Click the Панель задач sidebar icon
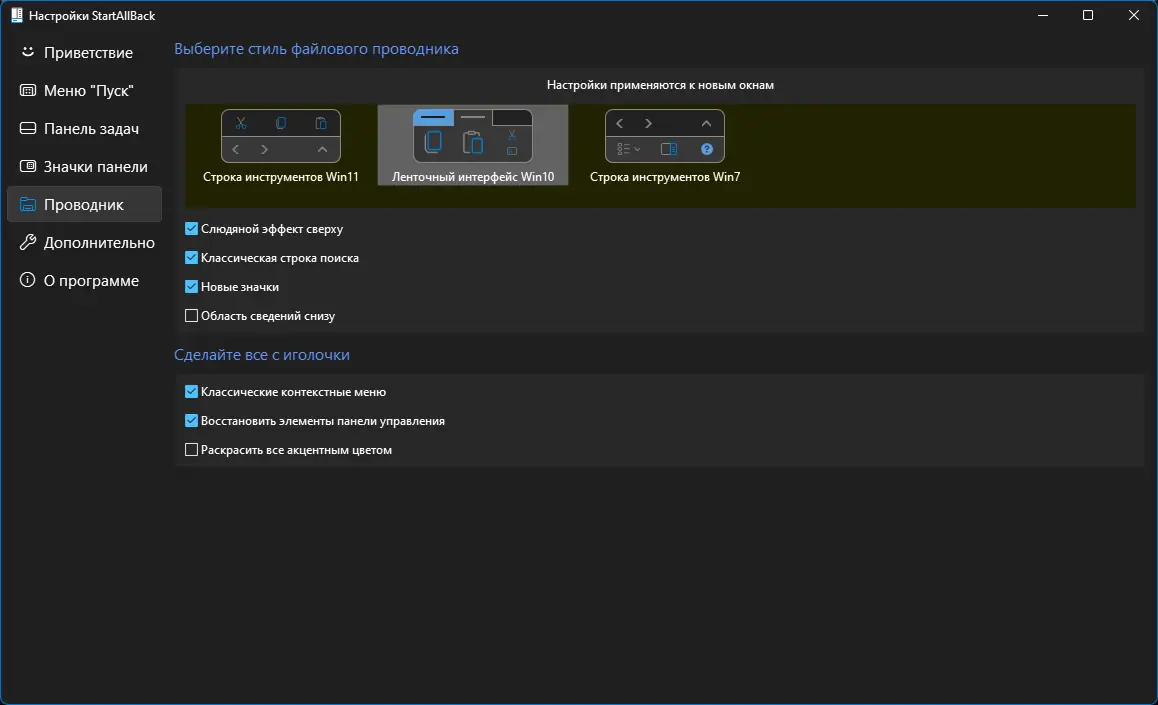Screen dimensions: 1158x705 [x=27, y=128]
